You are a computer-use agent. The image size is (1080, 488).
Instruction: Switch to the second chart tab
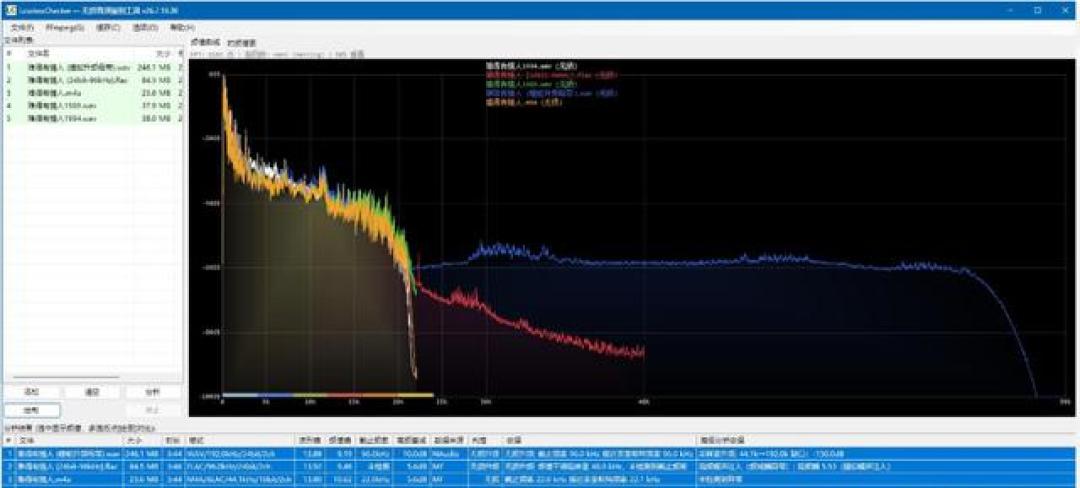[x=242, y=43]
